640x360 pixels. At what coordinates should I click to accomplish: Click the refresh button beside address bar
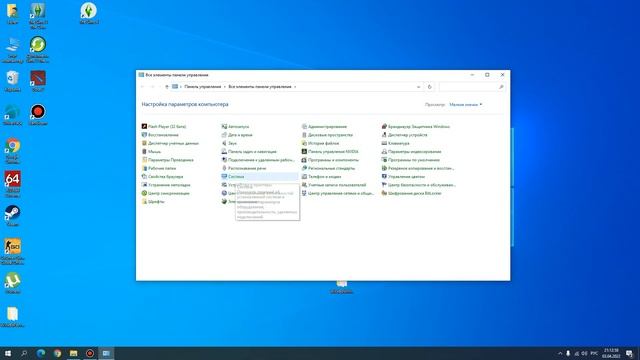point(429,87)
